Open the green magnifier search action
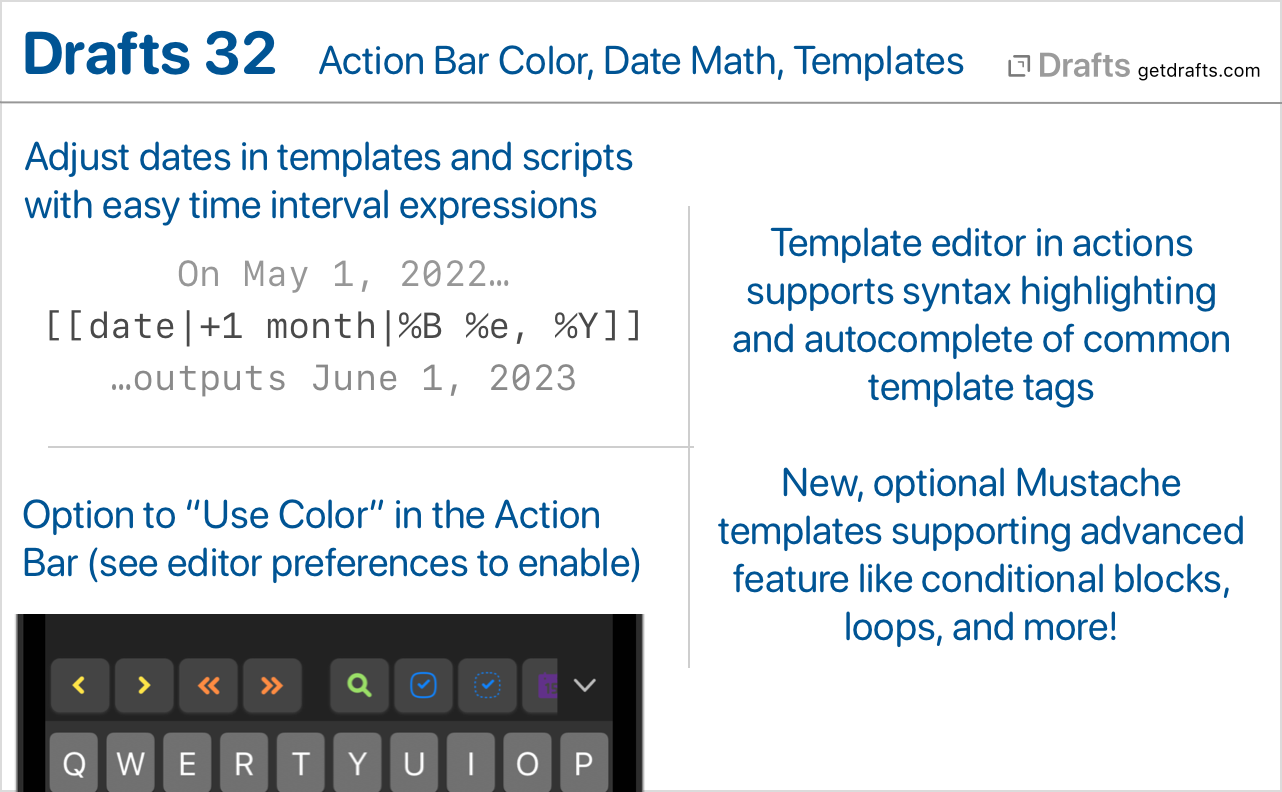The width and height of the screenshot is (1282, 792). click(360, 685)
